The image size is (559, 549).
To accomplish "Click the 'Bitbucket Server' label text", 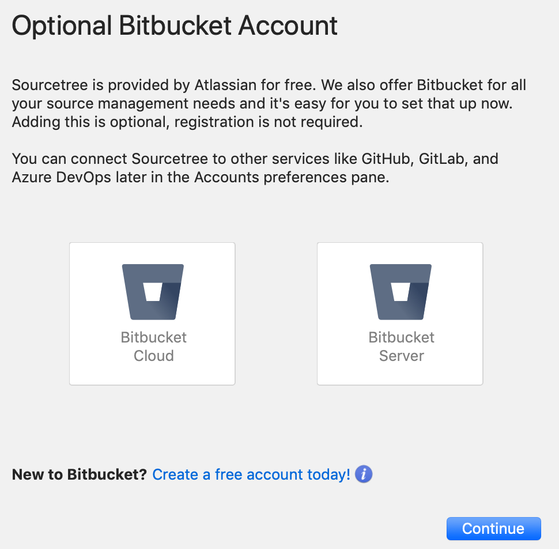I will coord(401,347).
